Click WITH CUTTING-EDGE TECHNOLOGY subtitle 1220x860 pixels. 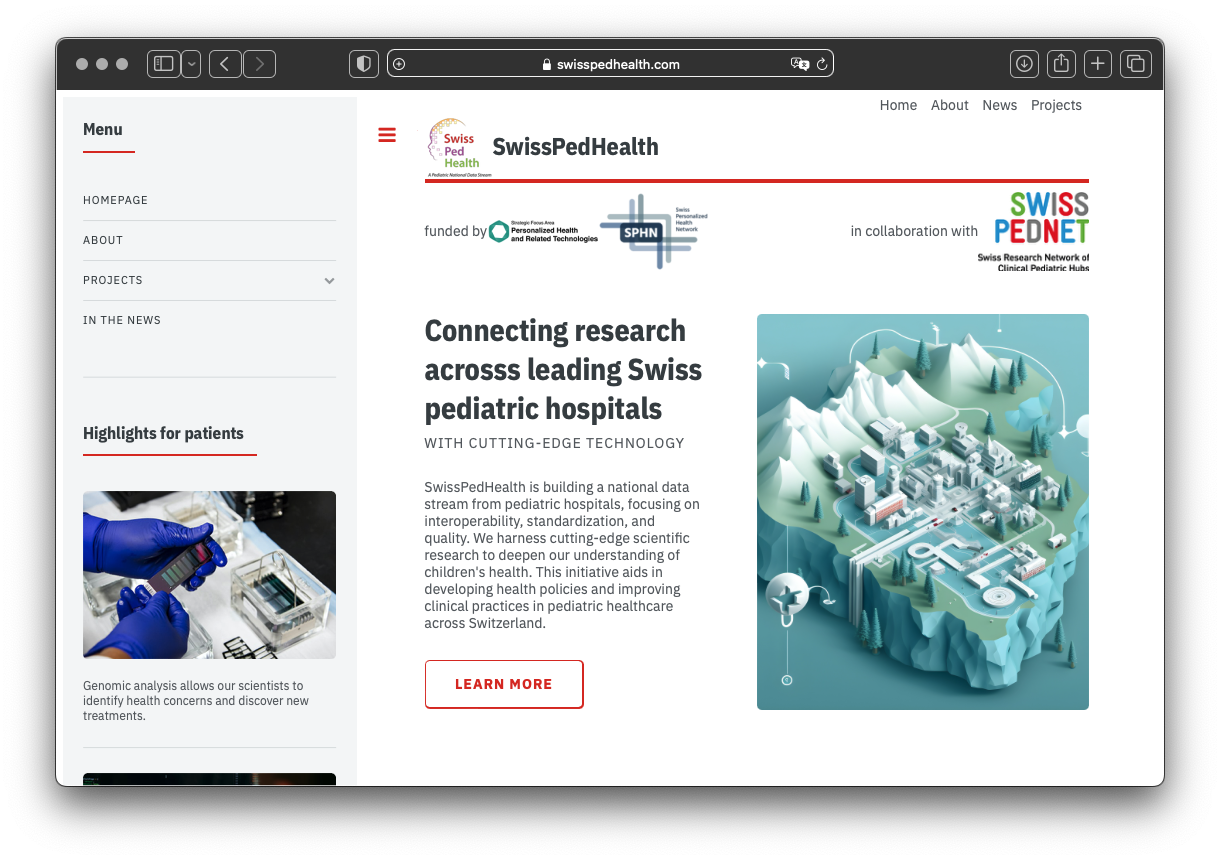[x=554, y=443]
